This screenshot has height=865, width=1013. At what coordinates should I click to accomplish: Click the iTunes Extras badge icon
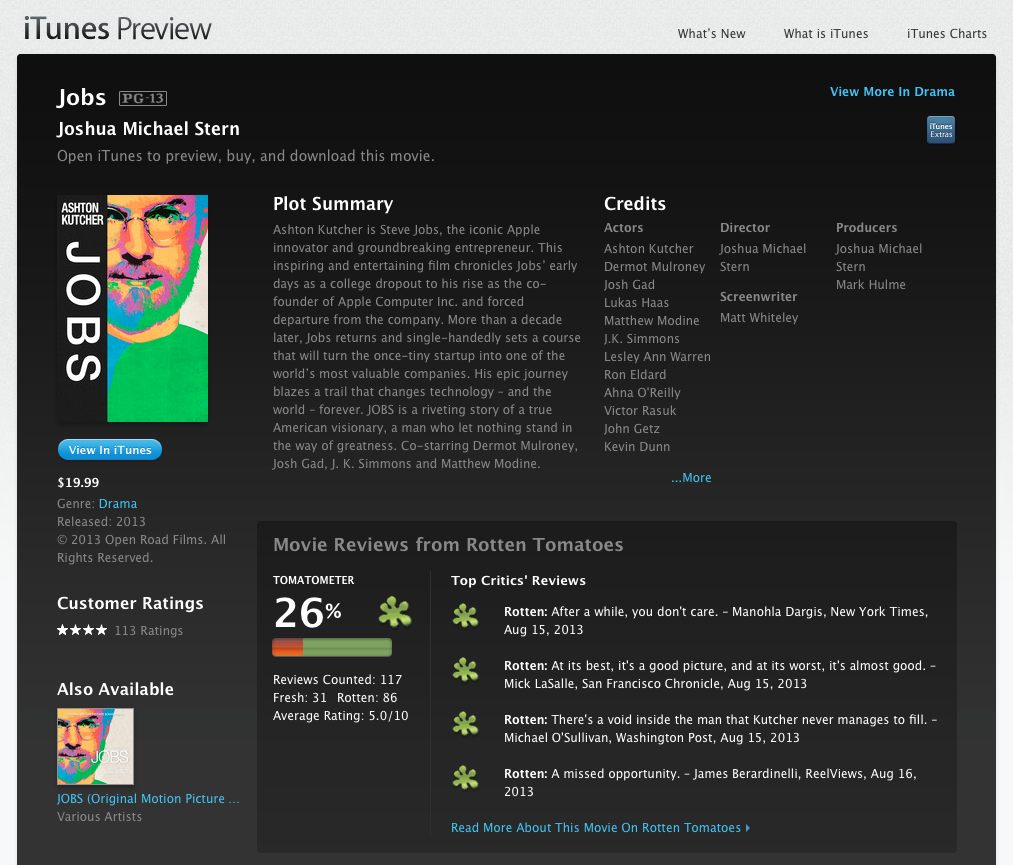[940, 130]
